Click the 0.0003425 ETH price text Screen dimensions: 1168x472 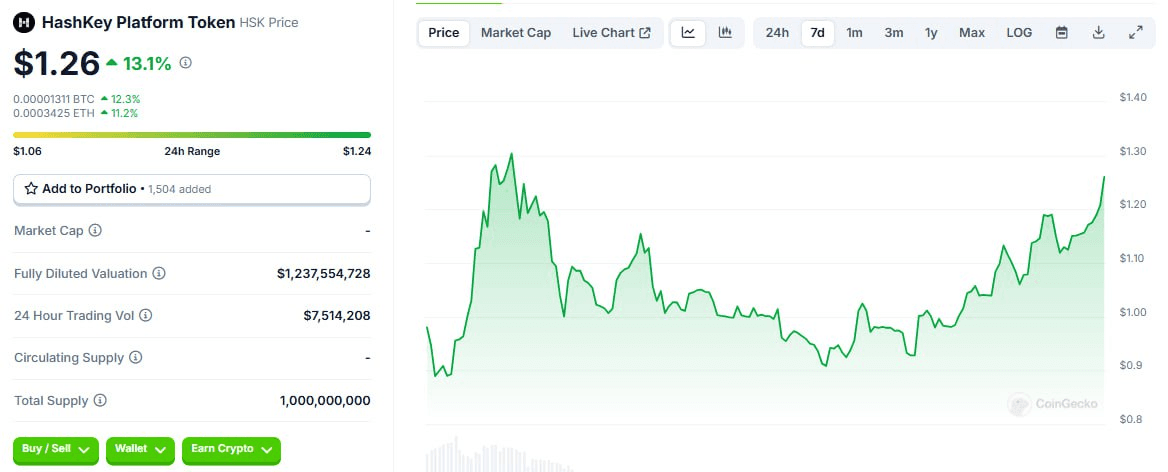[54, 113]
